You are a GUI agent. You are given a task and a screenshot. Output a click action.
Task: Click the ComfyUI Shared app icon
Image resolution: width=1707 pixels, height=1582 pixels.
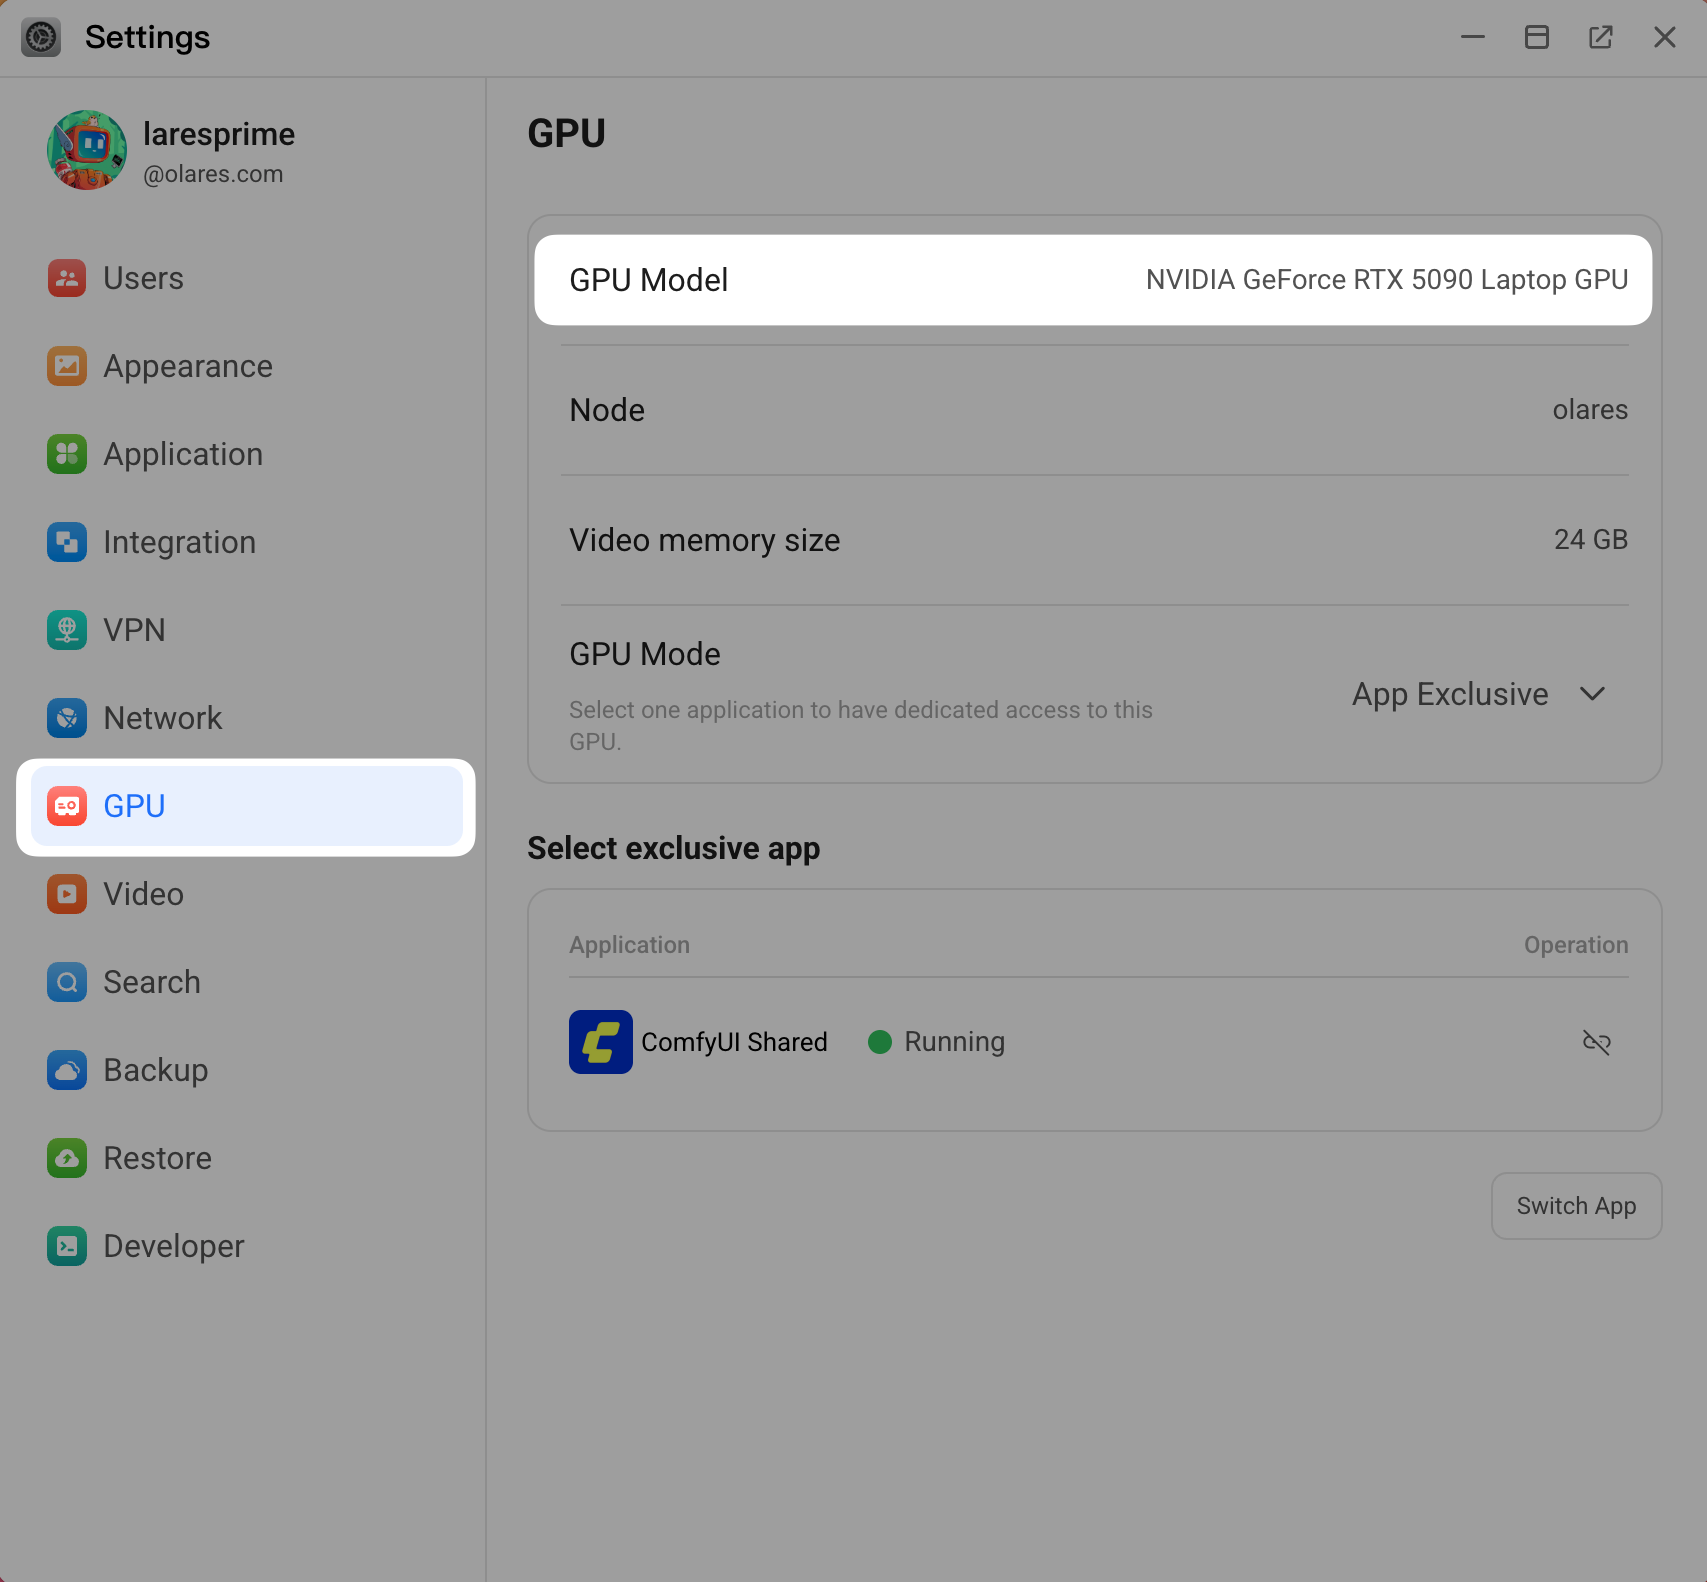tap(600, 1042)
